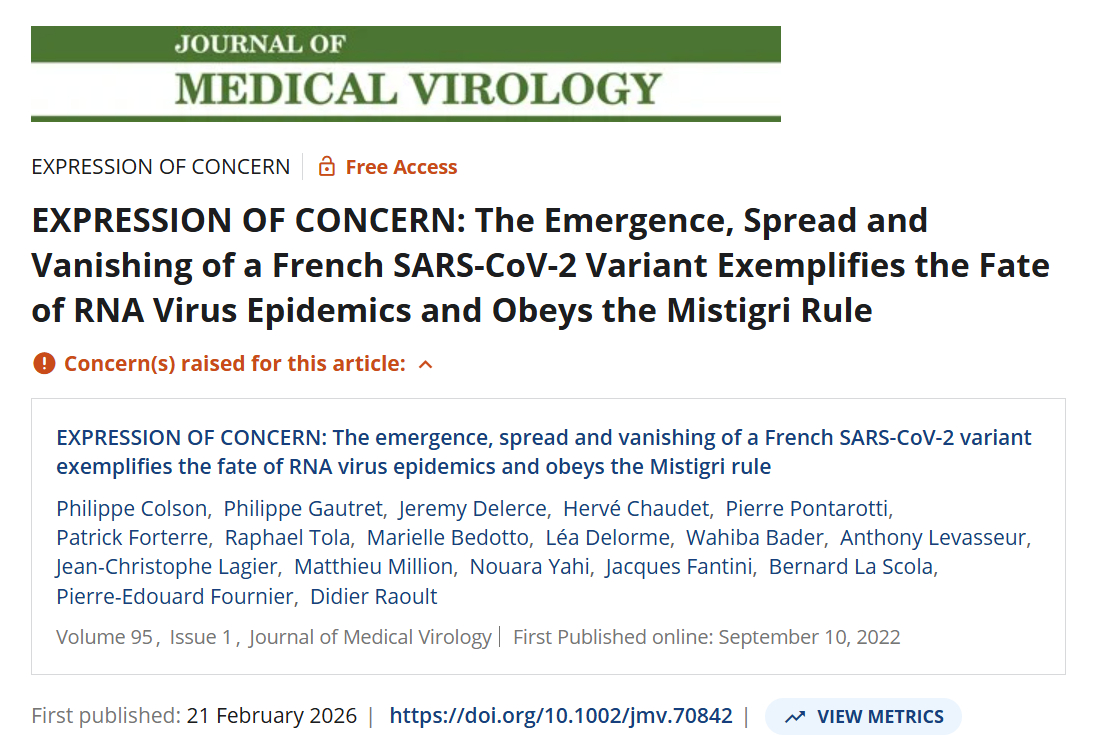Click the View Metrics trend arrow icon

coord(795,717)
